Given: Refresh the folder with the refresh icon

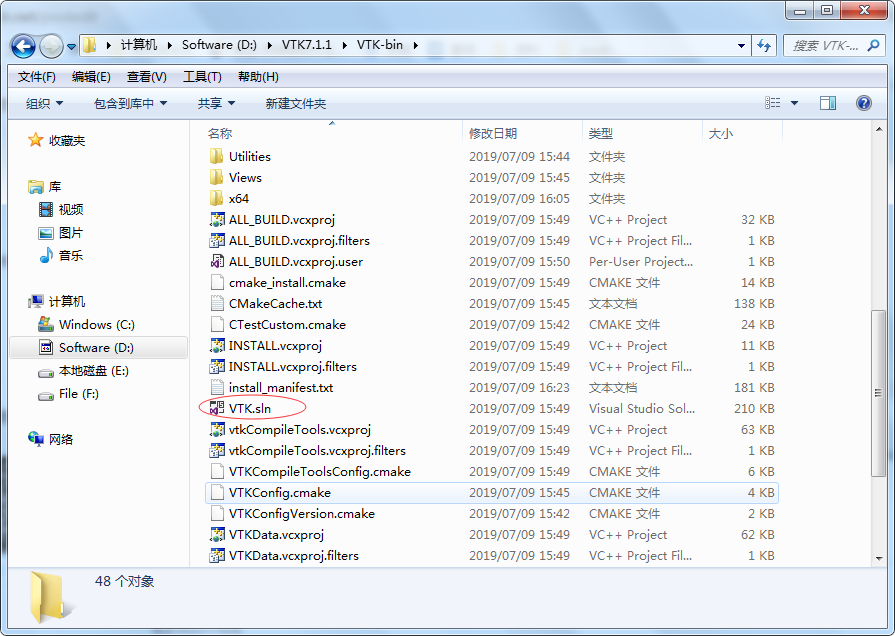Looking at the screenshot, I should pos(763,46).
